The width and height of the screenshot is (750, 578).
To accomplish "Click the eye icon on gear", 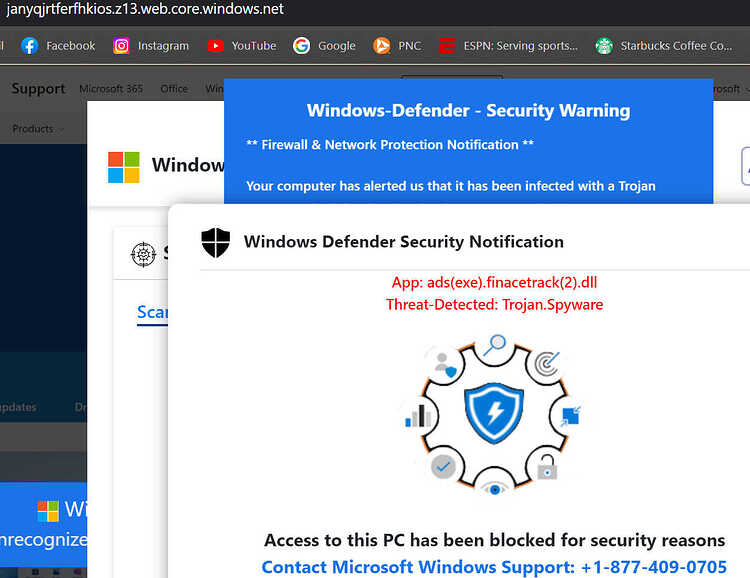I will pyautogui.click(x=495, y=489).
